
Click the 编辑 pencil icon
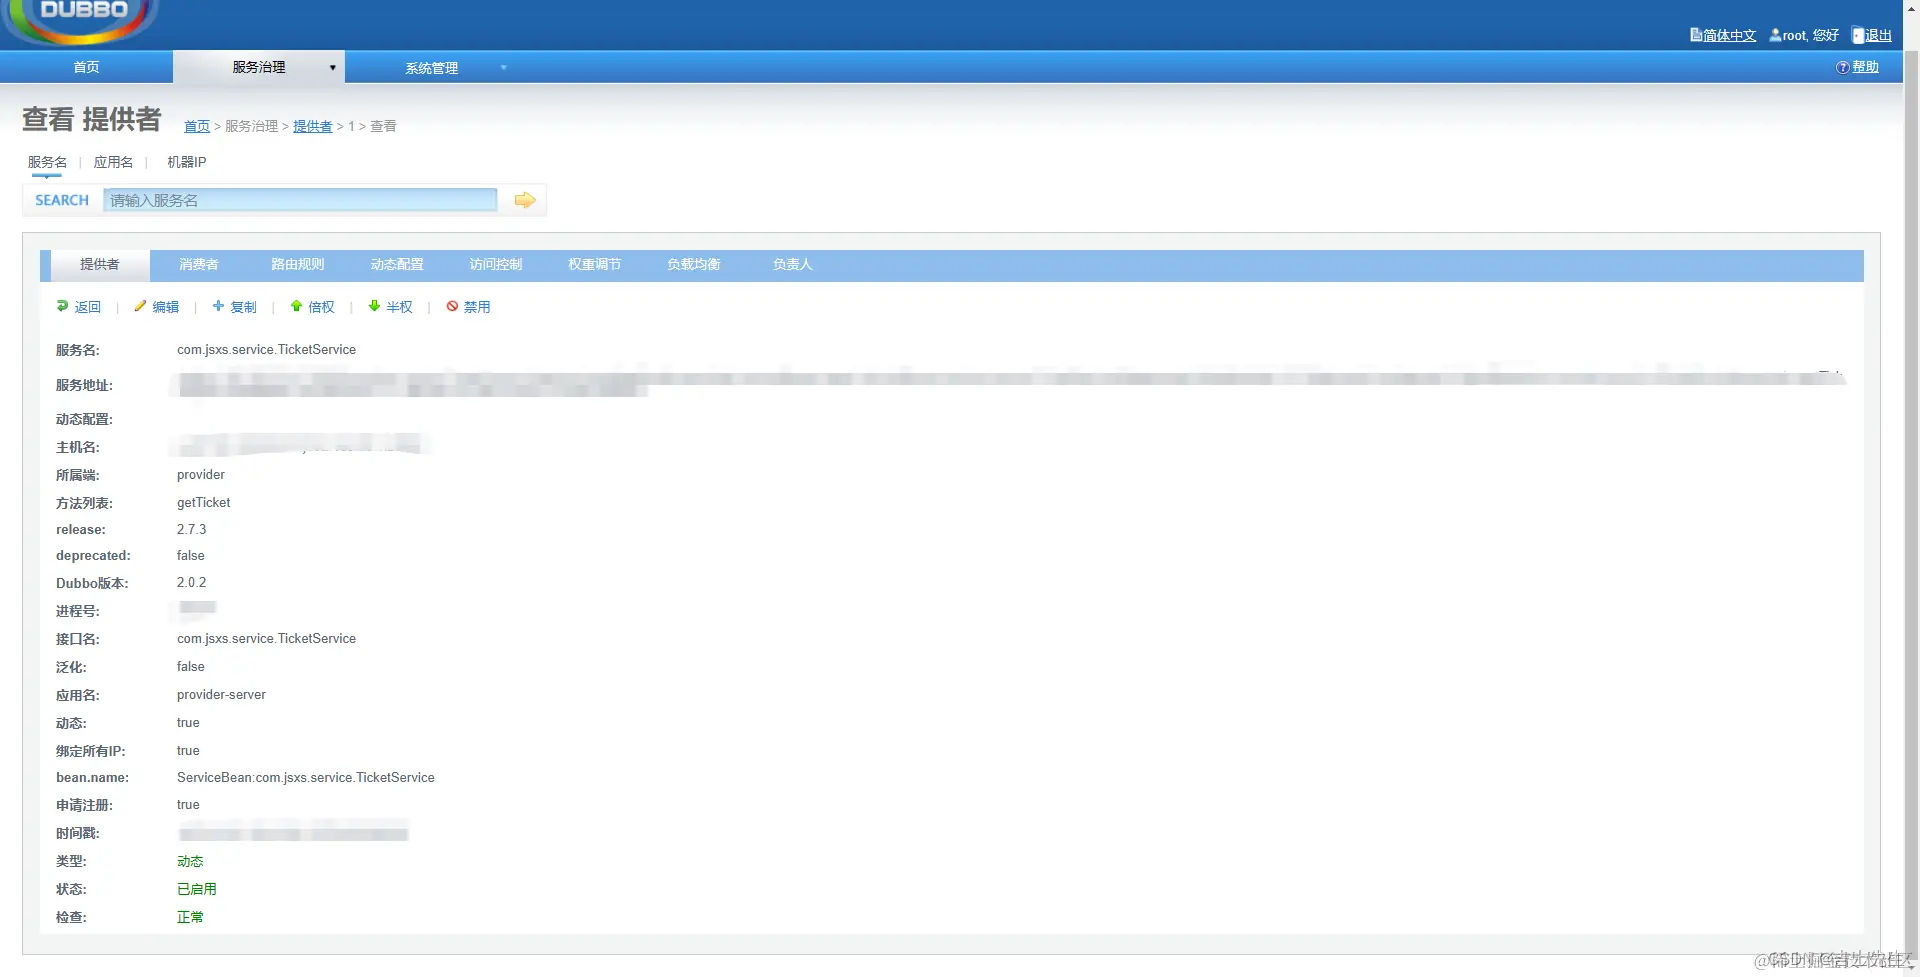(140, 306)
